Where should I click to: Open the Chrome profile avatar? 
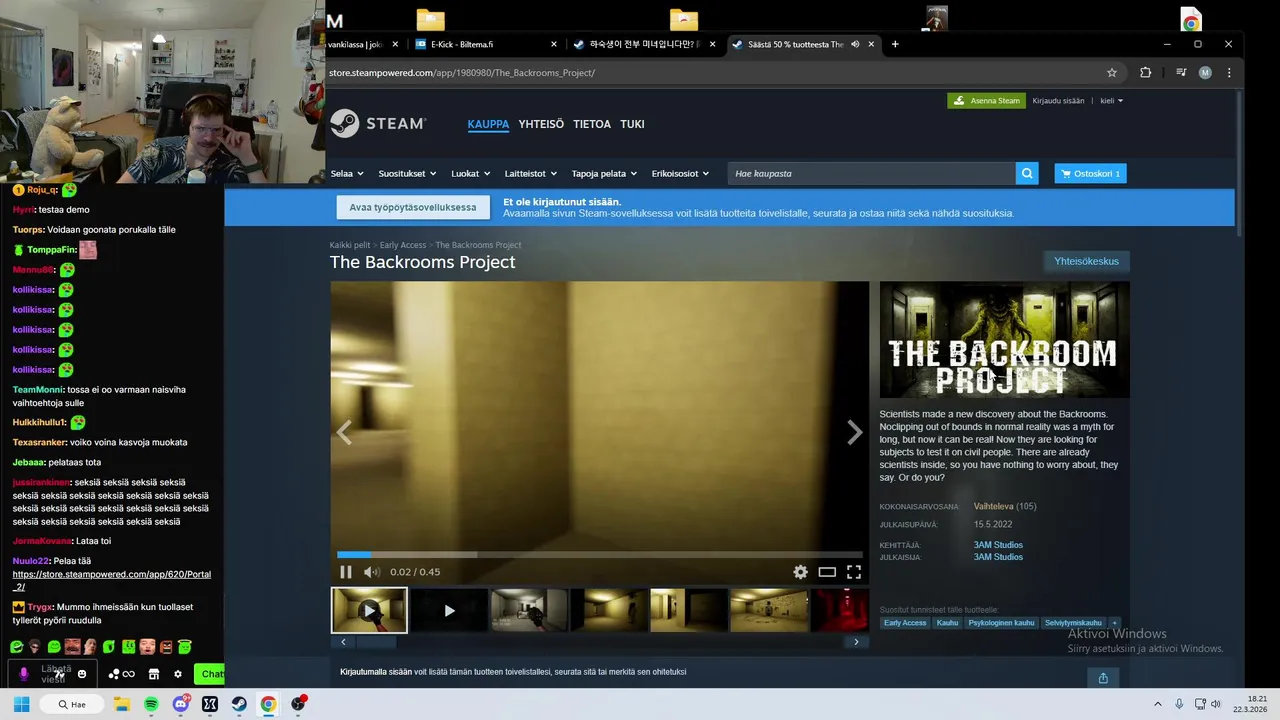1205,72
